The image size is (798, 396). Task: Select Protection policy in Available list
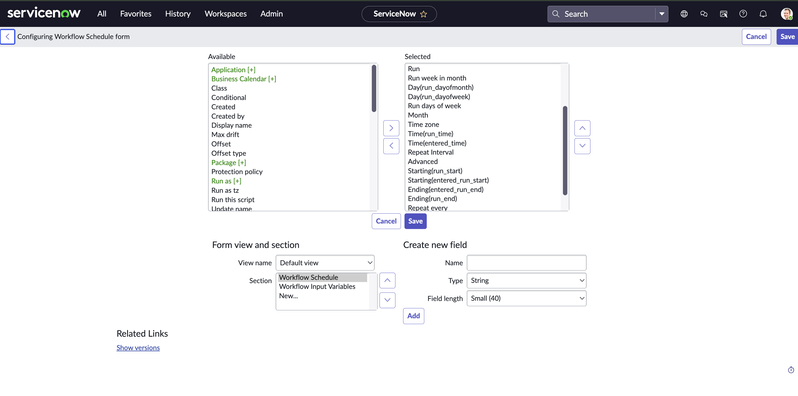click(237, 172)
